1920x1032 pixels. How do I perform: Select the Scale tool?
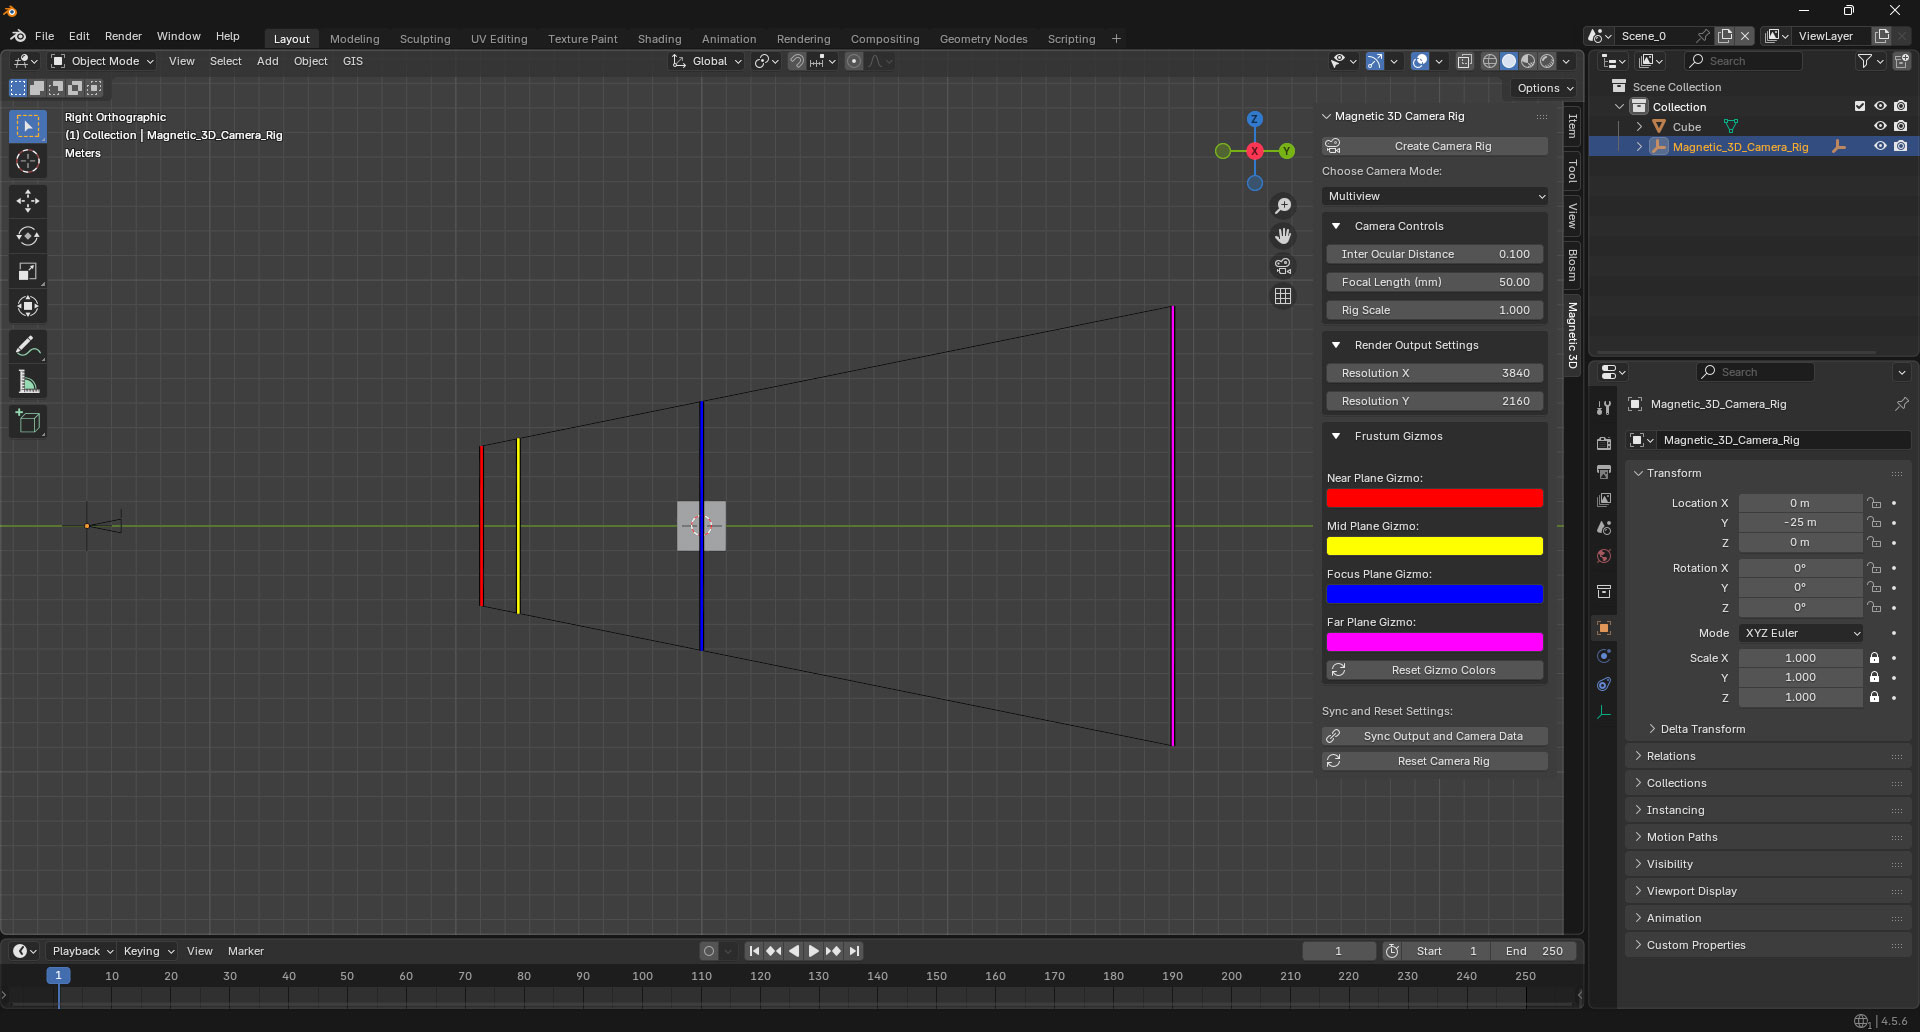coord(28,271)
